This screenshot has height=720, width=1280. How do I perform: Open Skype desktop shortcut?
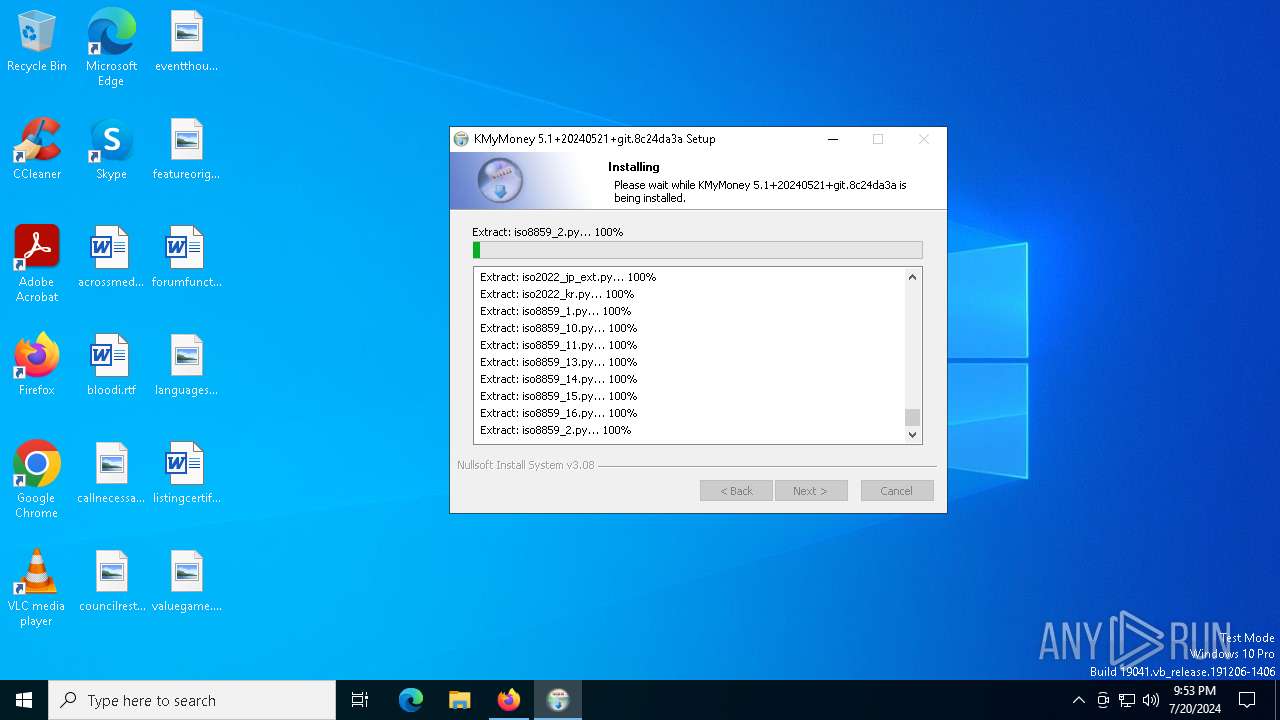tap(111, 150)
